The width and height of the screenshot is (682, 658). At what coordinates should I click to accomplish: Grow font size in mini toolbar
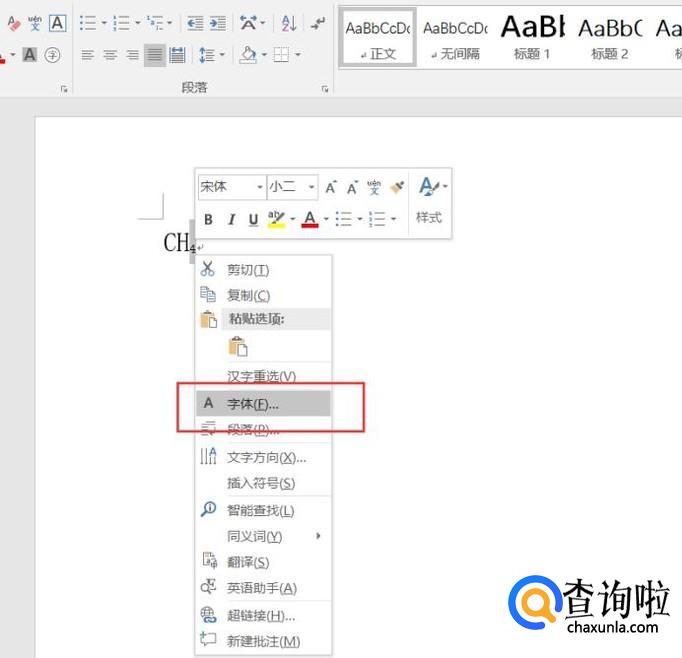pyautogui.click(x=331, y=187)
